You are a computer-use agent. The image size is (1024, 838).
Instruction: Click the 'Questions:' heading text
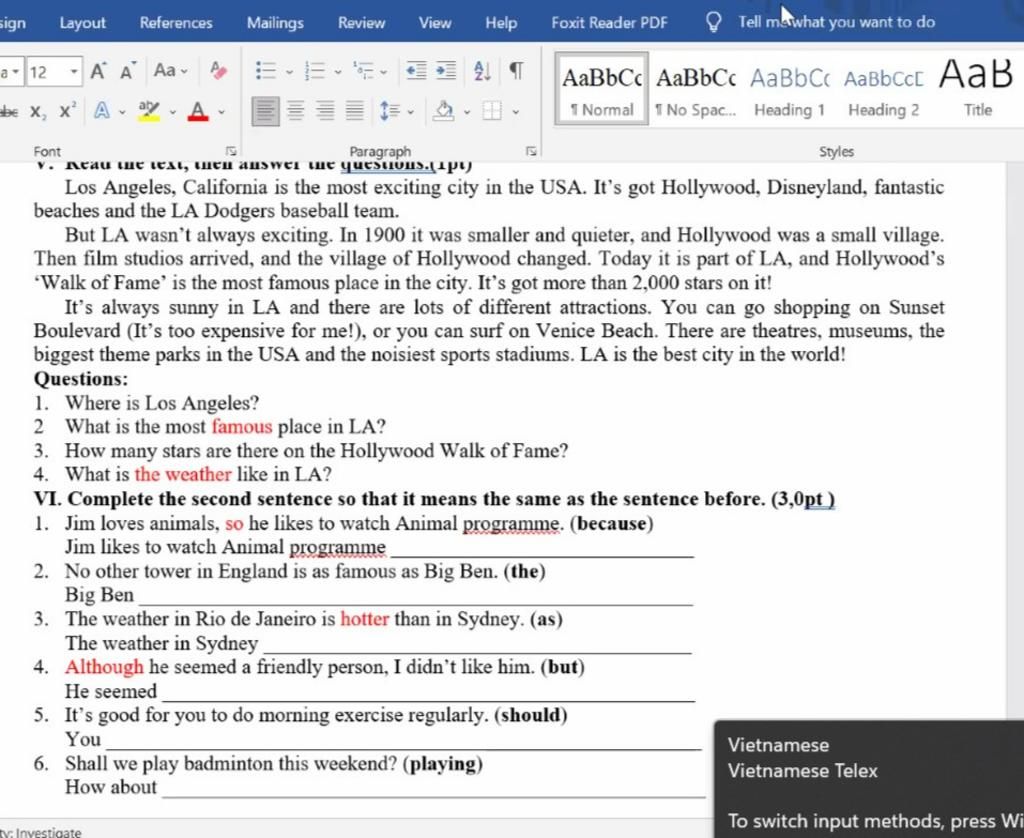tap(81, 379)
